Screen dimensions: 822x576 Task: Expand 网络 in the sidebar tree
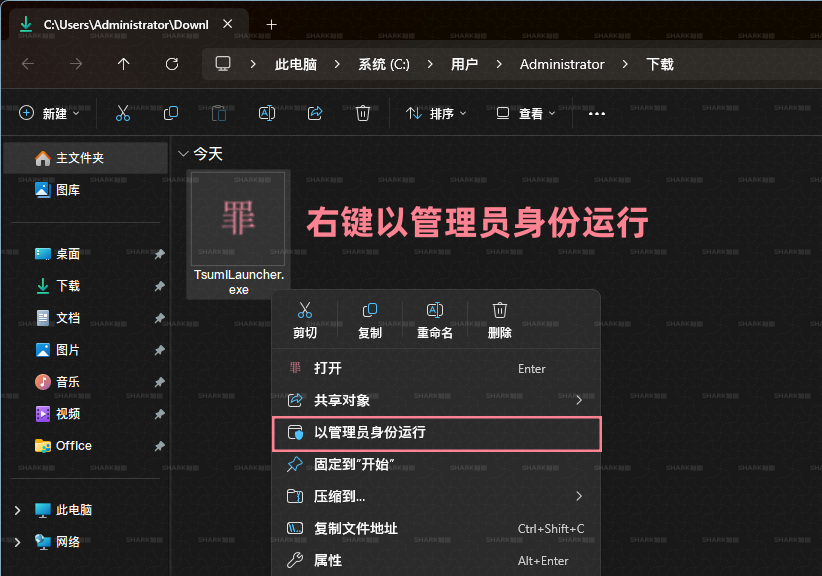[x=17, y=542]
